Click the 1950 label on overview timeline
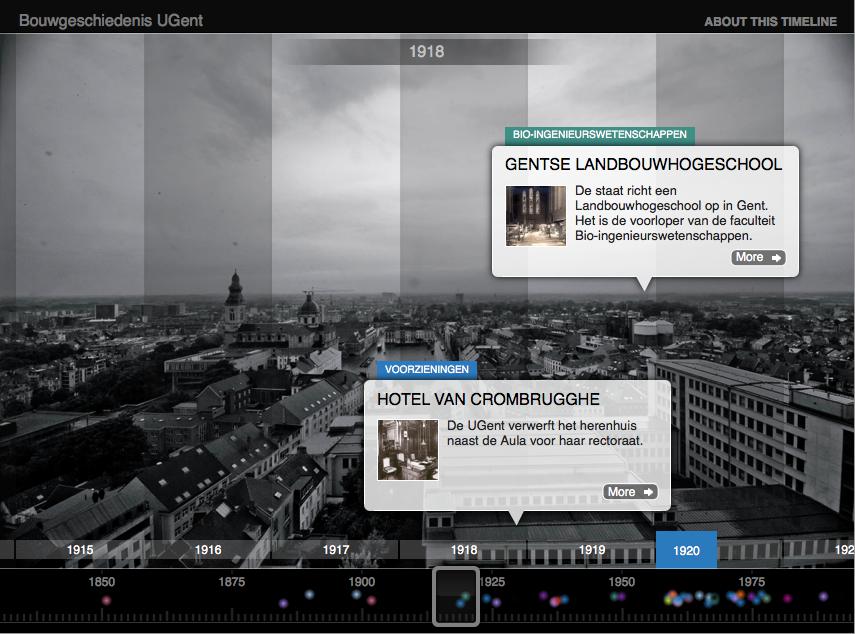 pos(622,582)
